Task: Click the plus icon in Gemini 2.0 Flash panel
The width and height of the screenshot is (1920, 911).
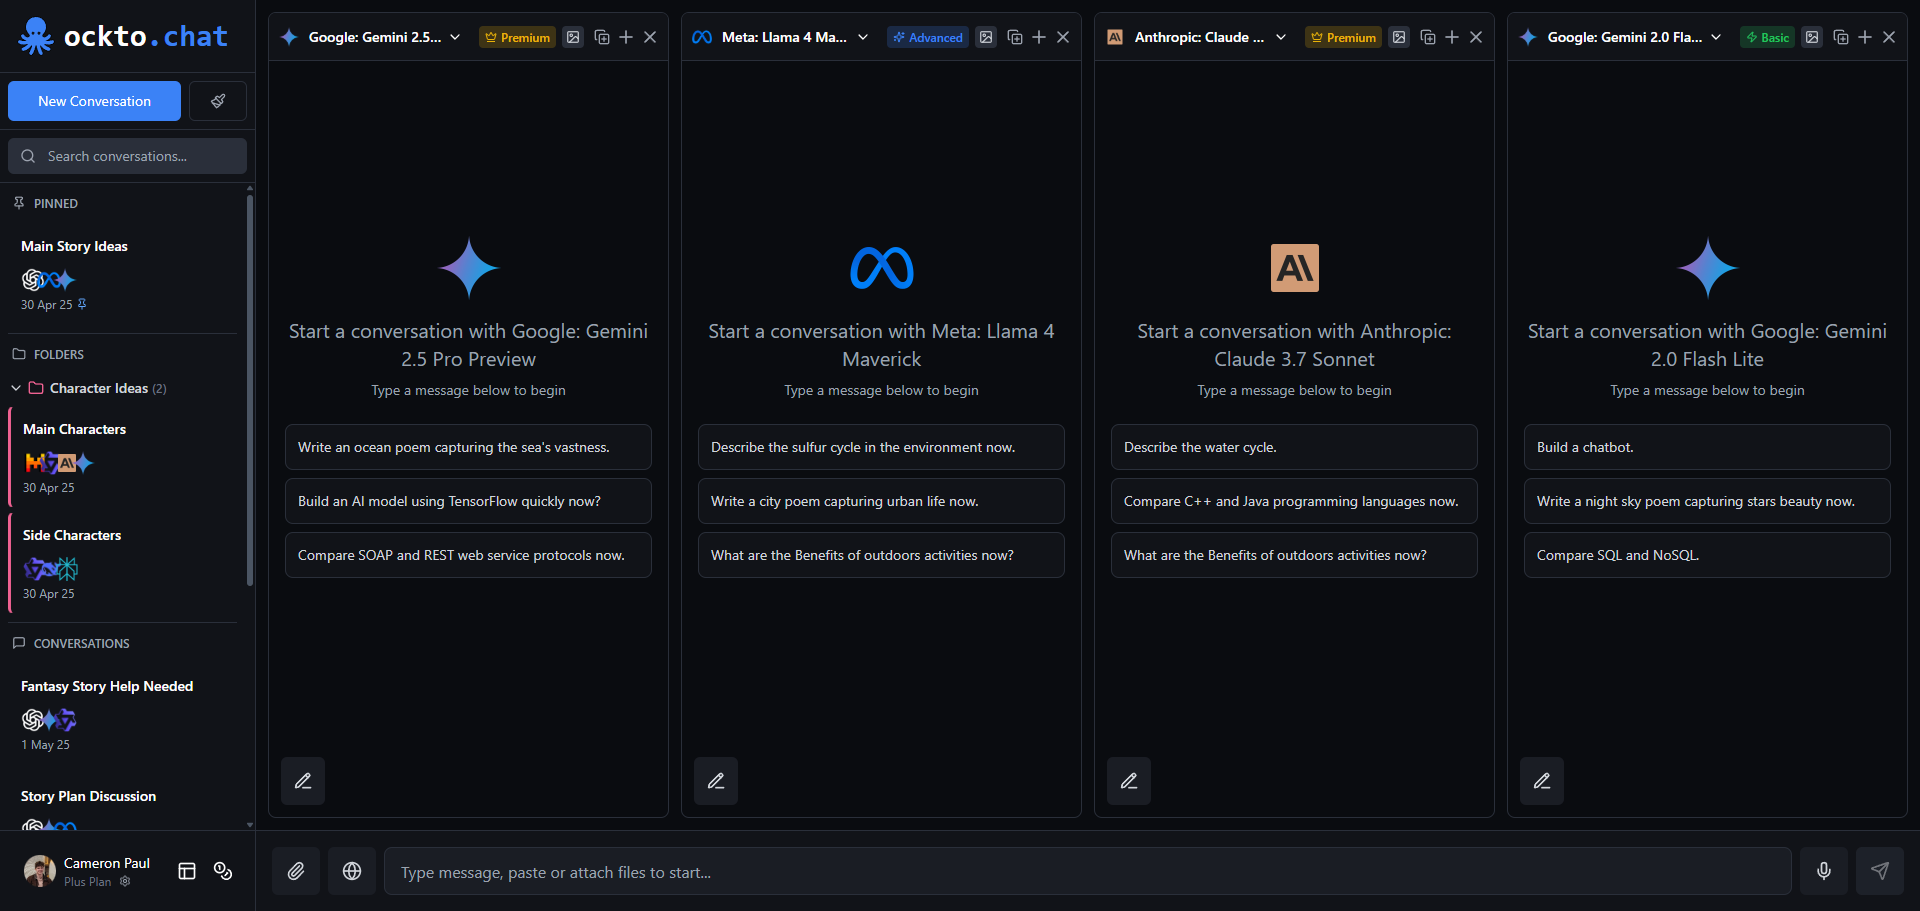Action: click(1865, 37)
